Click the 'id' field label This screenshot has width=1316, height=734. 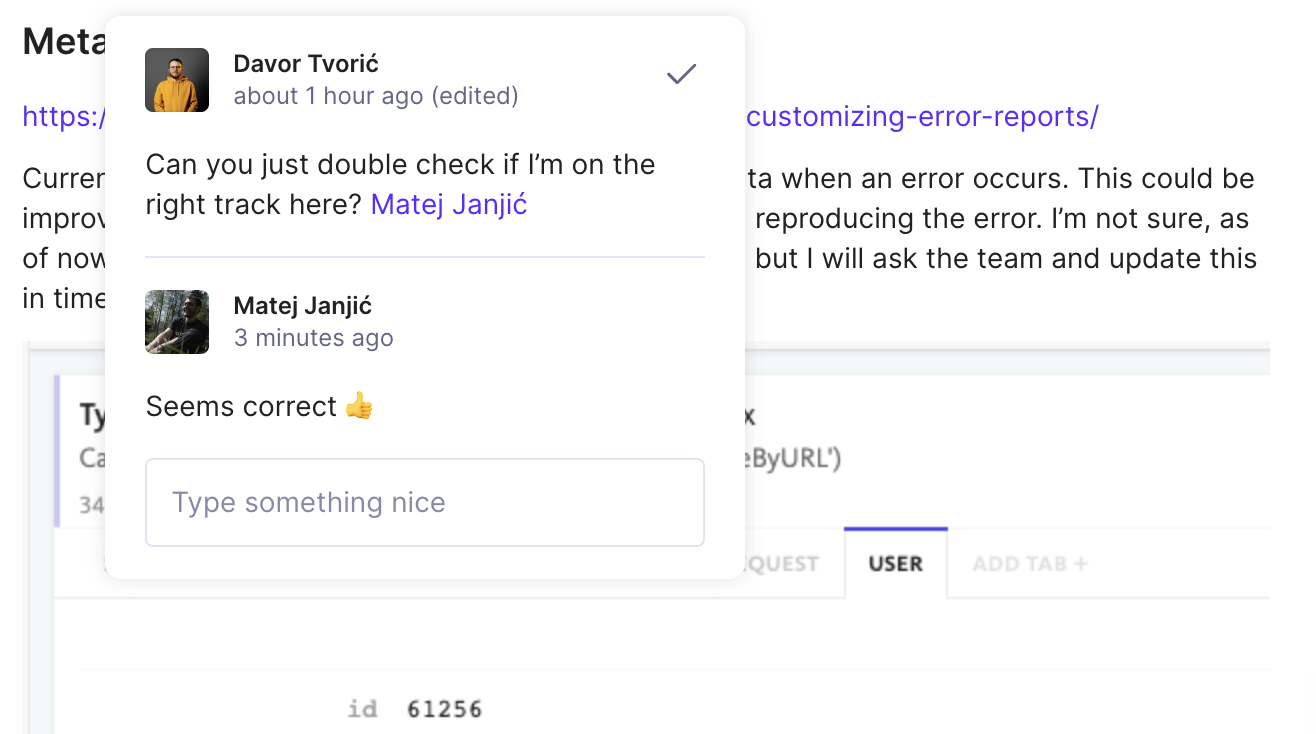[x=362, y=710]
